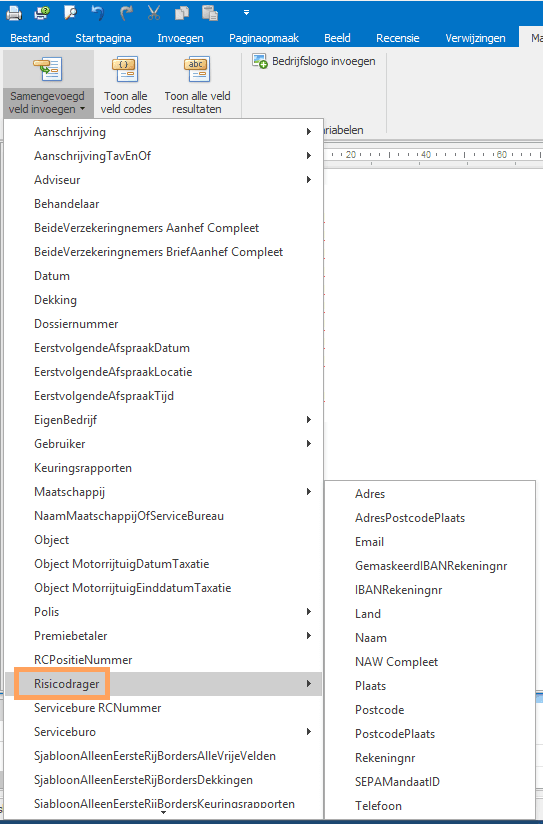Image resolution: width=543 pixels, height=824 pixels.
Task: Insert the Email field
Action: [430, 542]
